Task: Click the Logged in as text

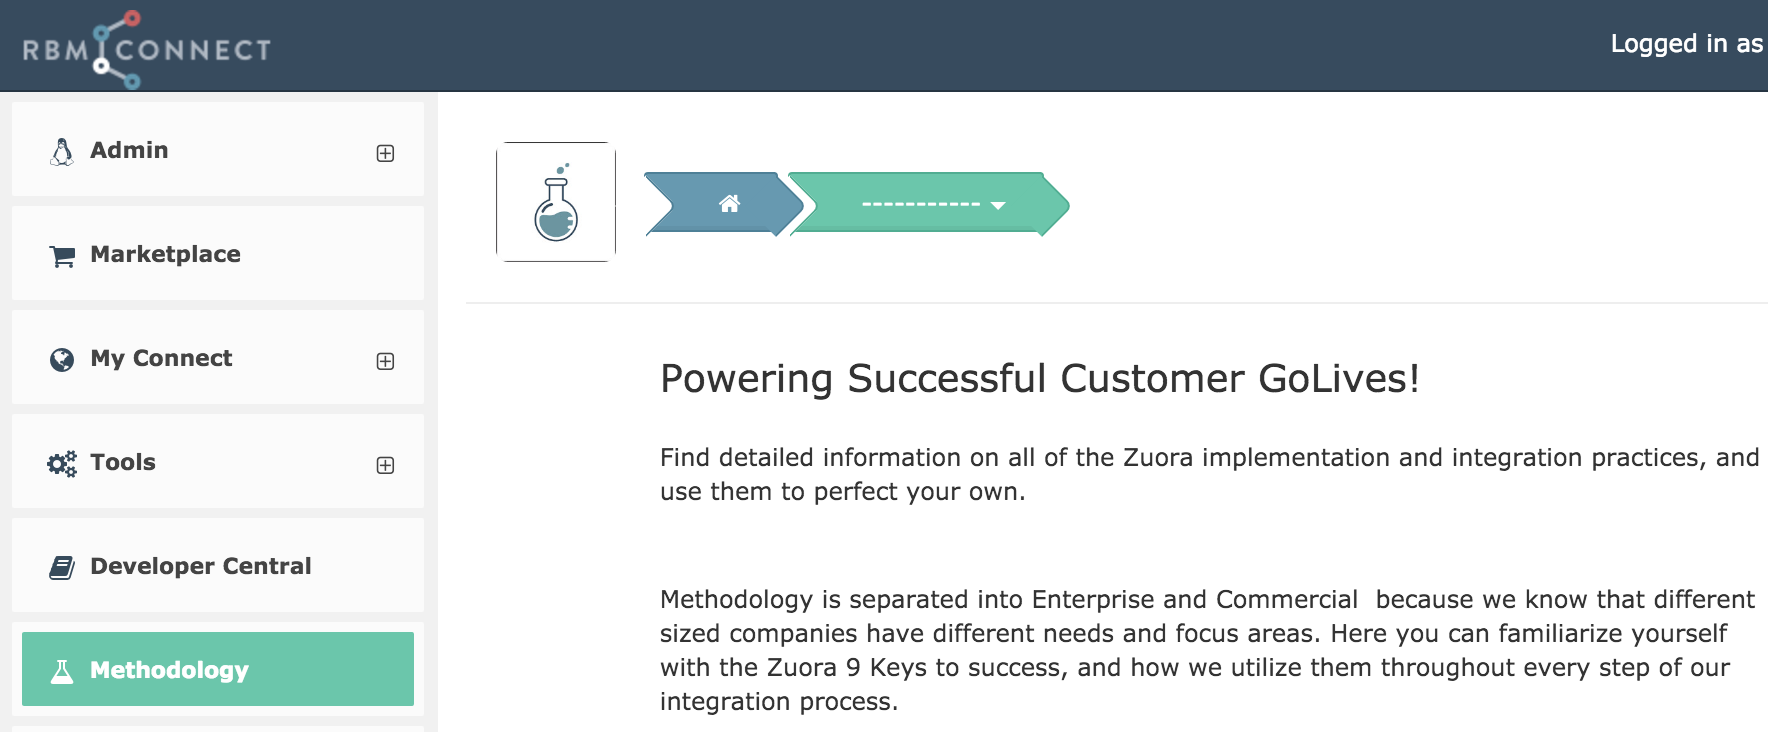Action: coord(1686,44)
